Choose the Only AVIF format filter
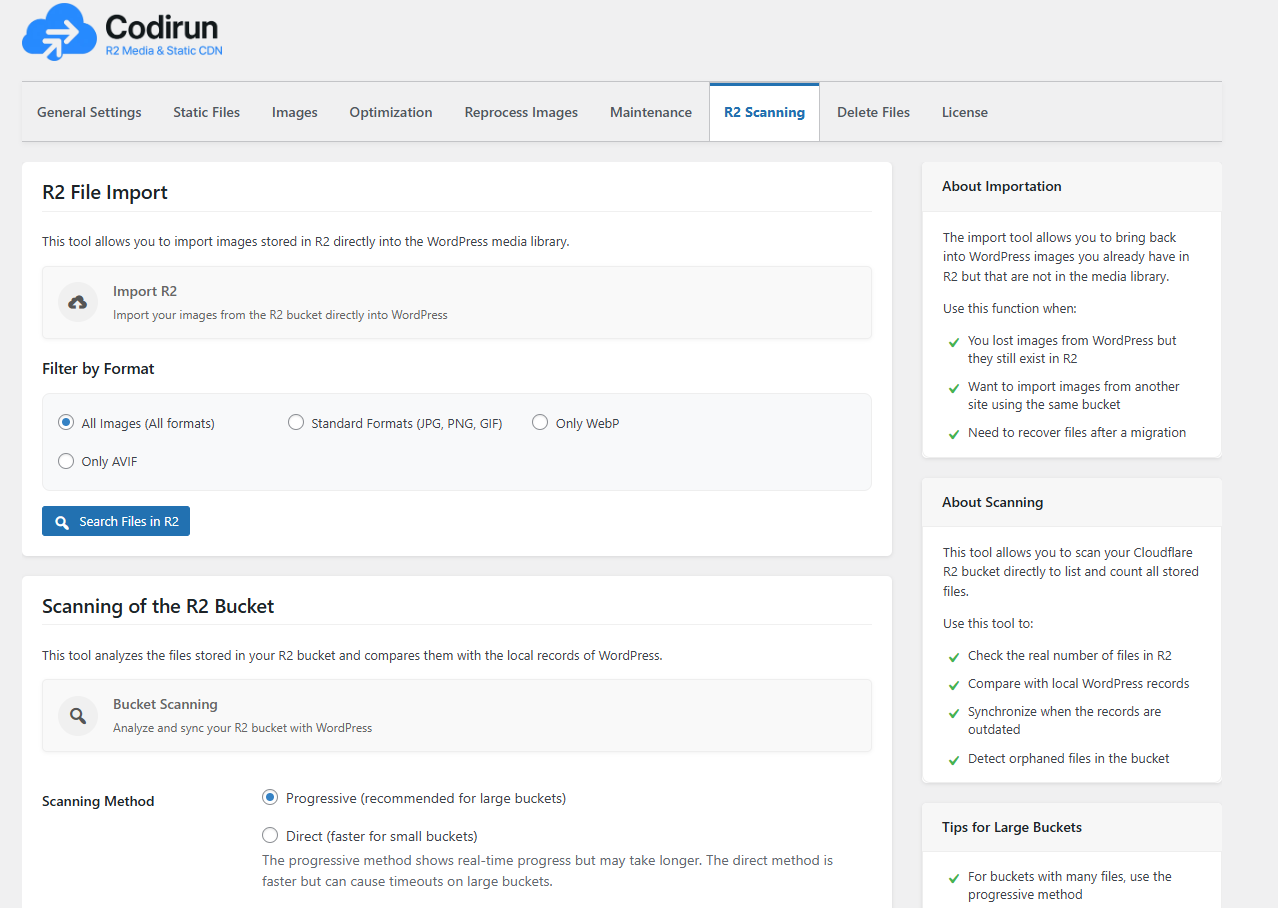 click(66, 461)
